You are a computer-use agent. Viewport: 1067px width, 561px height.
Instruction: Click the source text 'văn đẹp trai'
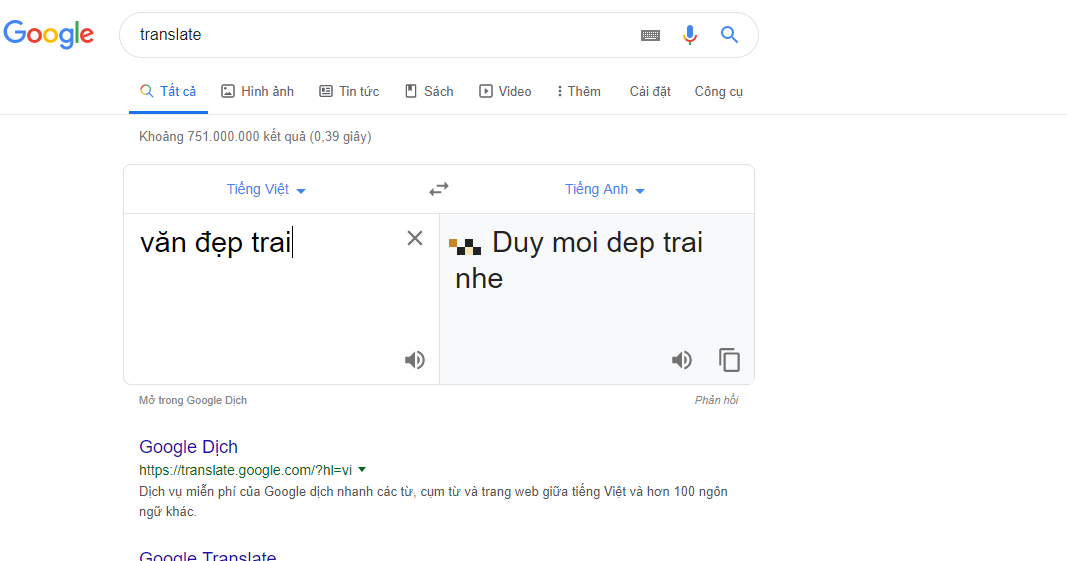click(x=216, y=242)
